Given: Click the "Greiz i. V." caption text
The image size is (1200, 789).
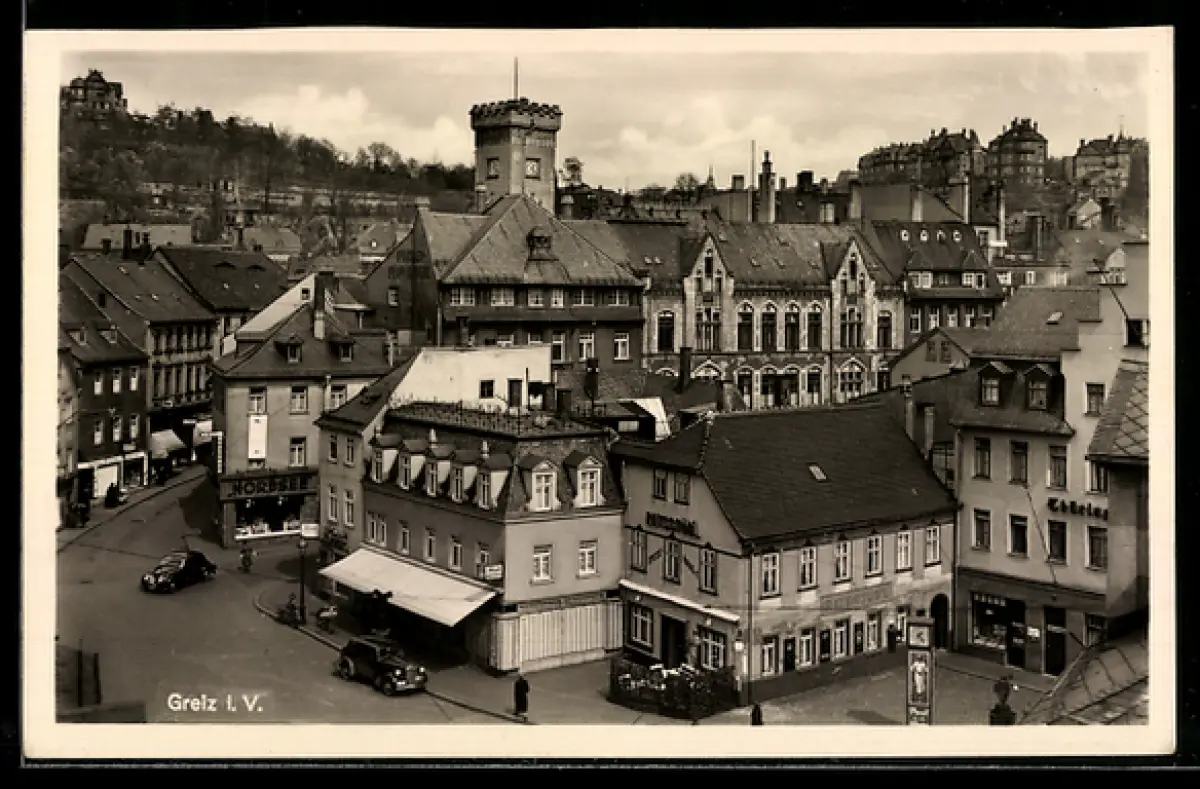Looking at the screenshot, I should tap(215, 702).
